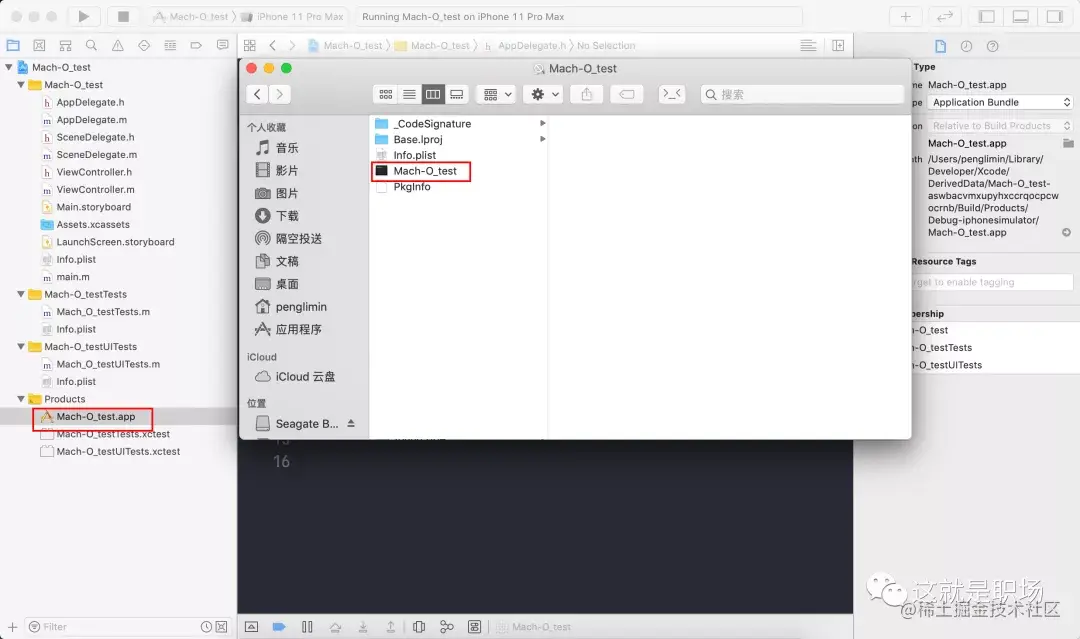Switch Finder to icon view

point(386,94)
